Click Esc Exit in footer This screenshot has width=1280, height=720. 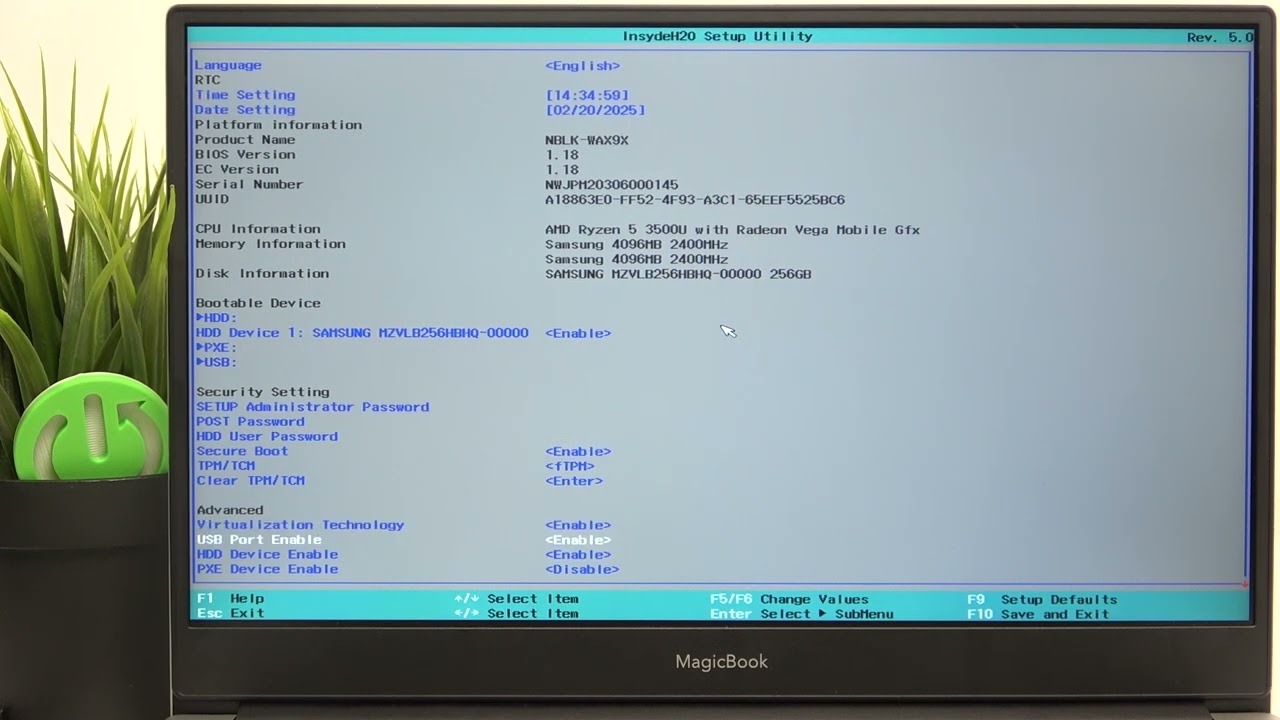coord(230,613)
